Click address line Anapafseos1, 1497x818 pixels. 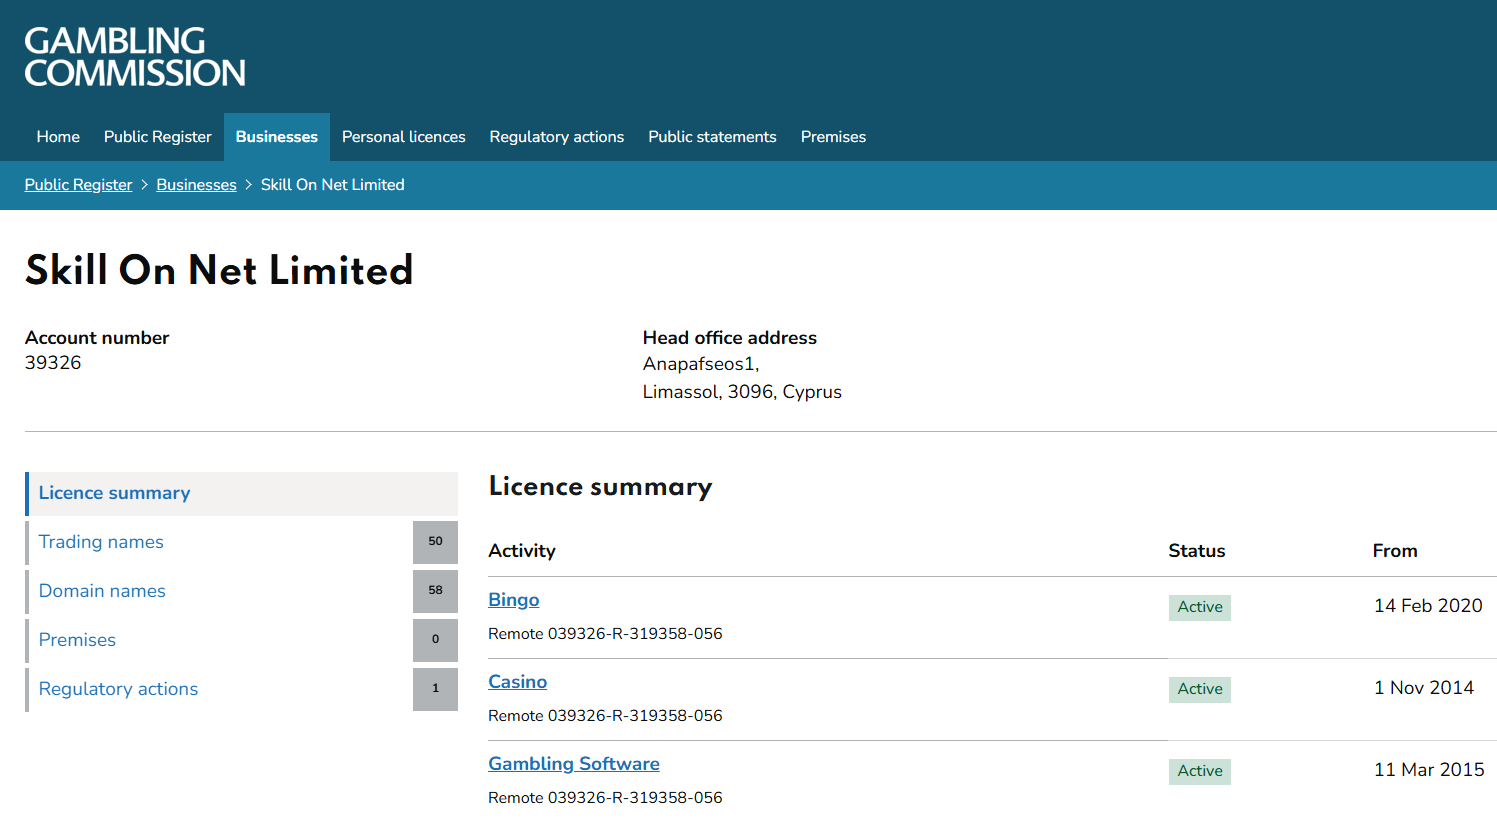coord(701,364)
